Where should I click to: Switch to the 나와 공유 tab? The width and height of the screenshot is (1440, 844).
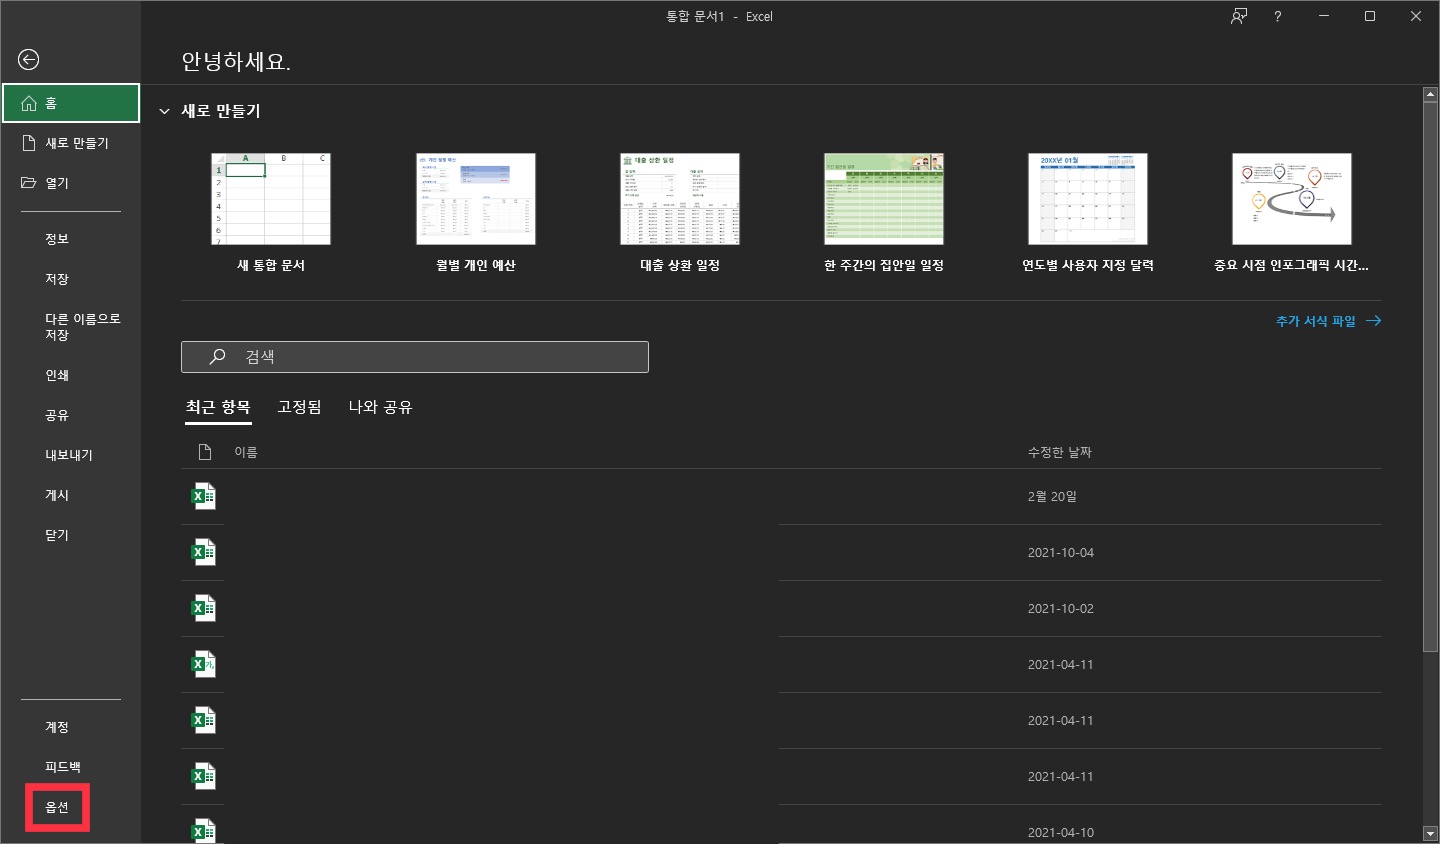pyautogui.click(x=380, y=407)
